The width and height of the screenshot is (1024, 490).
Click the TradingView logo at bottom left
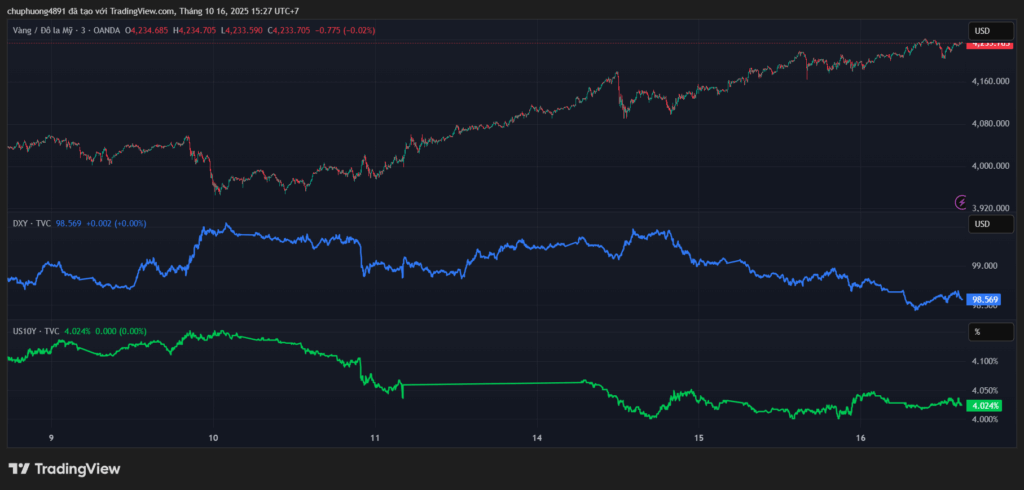point(64,468)
